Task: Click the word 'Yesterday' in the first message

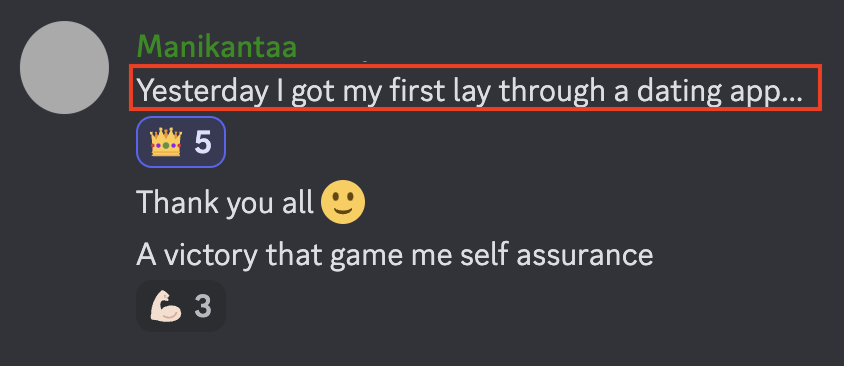Action: tap(202, 92)
